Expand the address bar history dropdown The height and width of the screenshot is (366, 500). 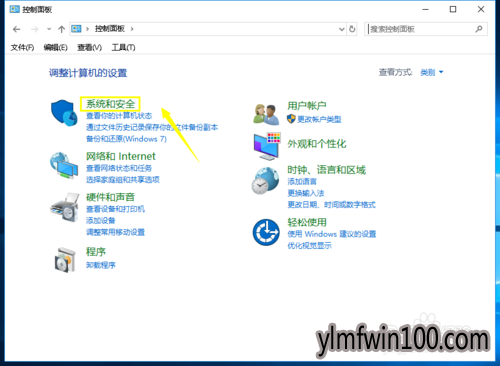[x=342, y=29]
